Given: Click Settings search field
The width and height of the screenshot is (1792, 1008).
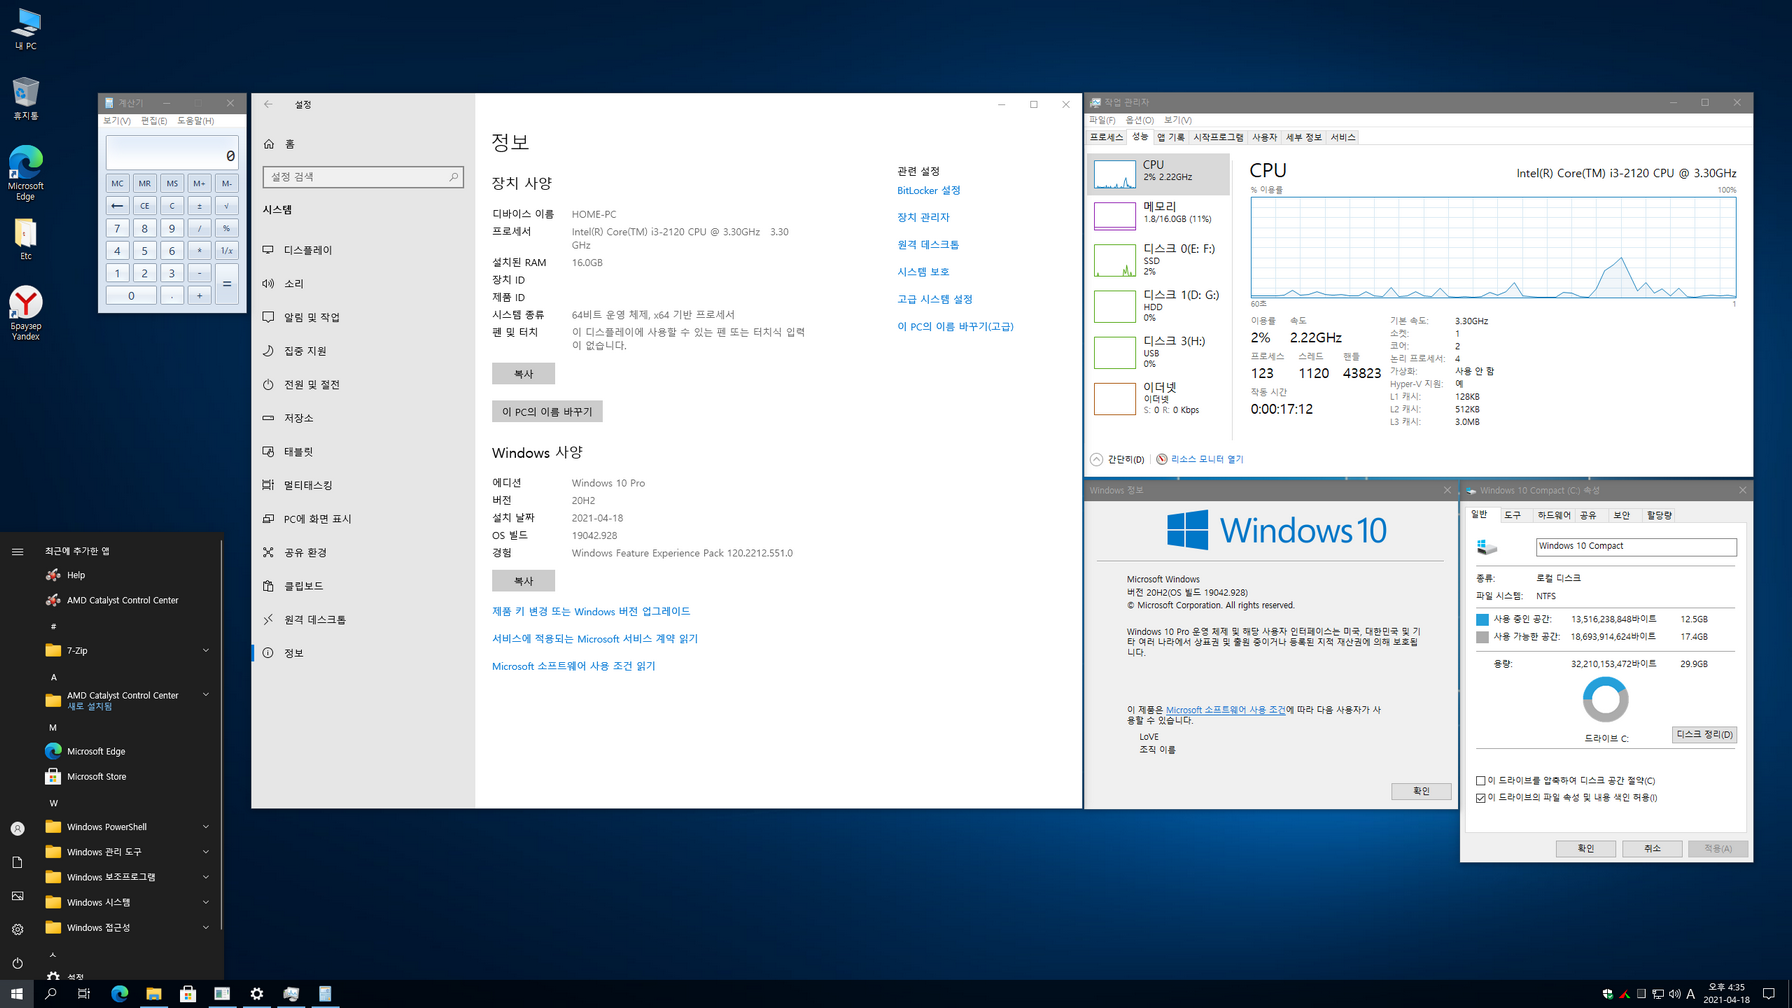Looking at the screenshot, I should click(363, 177).
